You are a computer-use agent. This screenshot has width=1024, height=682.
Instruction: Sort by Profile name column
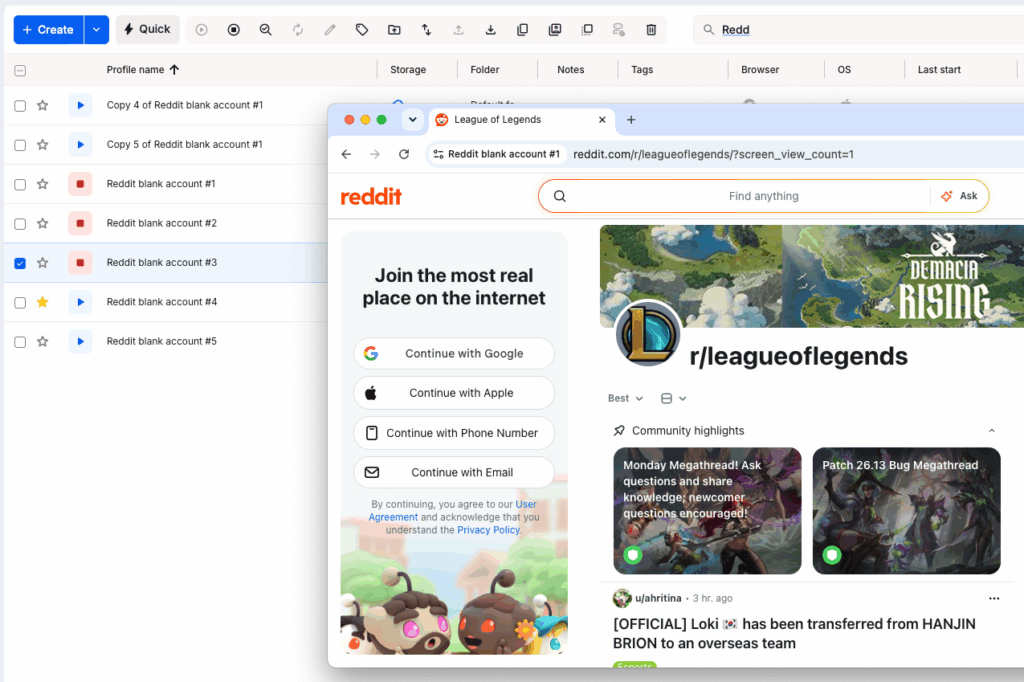pyautogui.click(x=143, y=69)
